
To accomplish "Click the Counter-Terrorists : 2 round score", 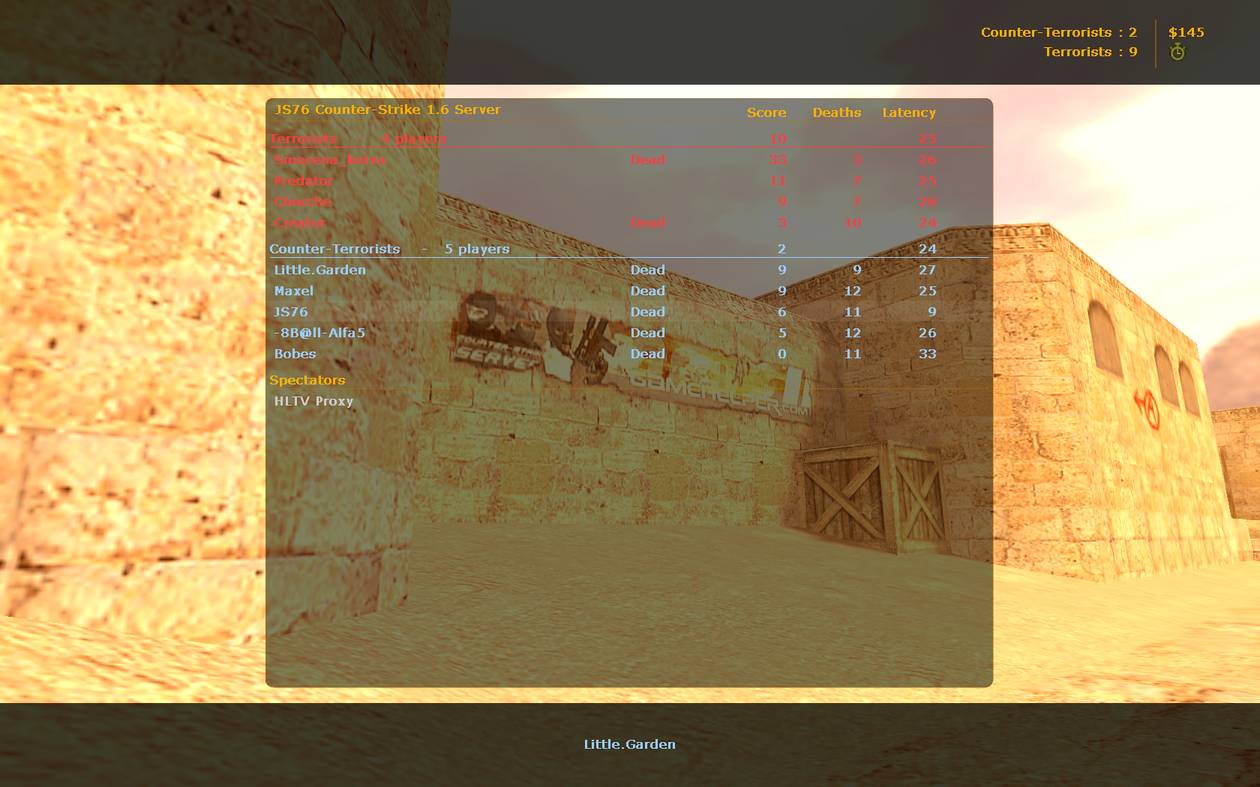I will point(1059,32).
